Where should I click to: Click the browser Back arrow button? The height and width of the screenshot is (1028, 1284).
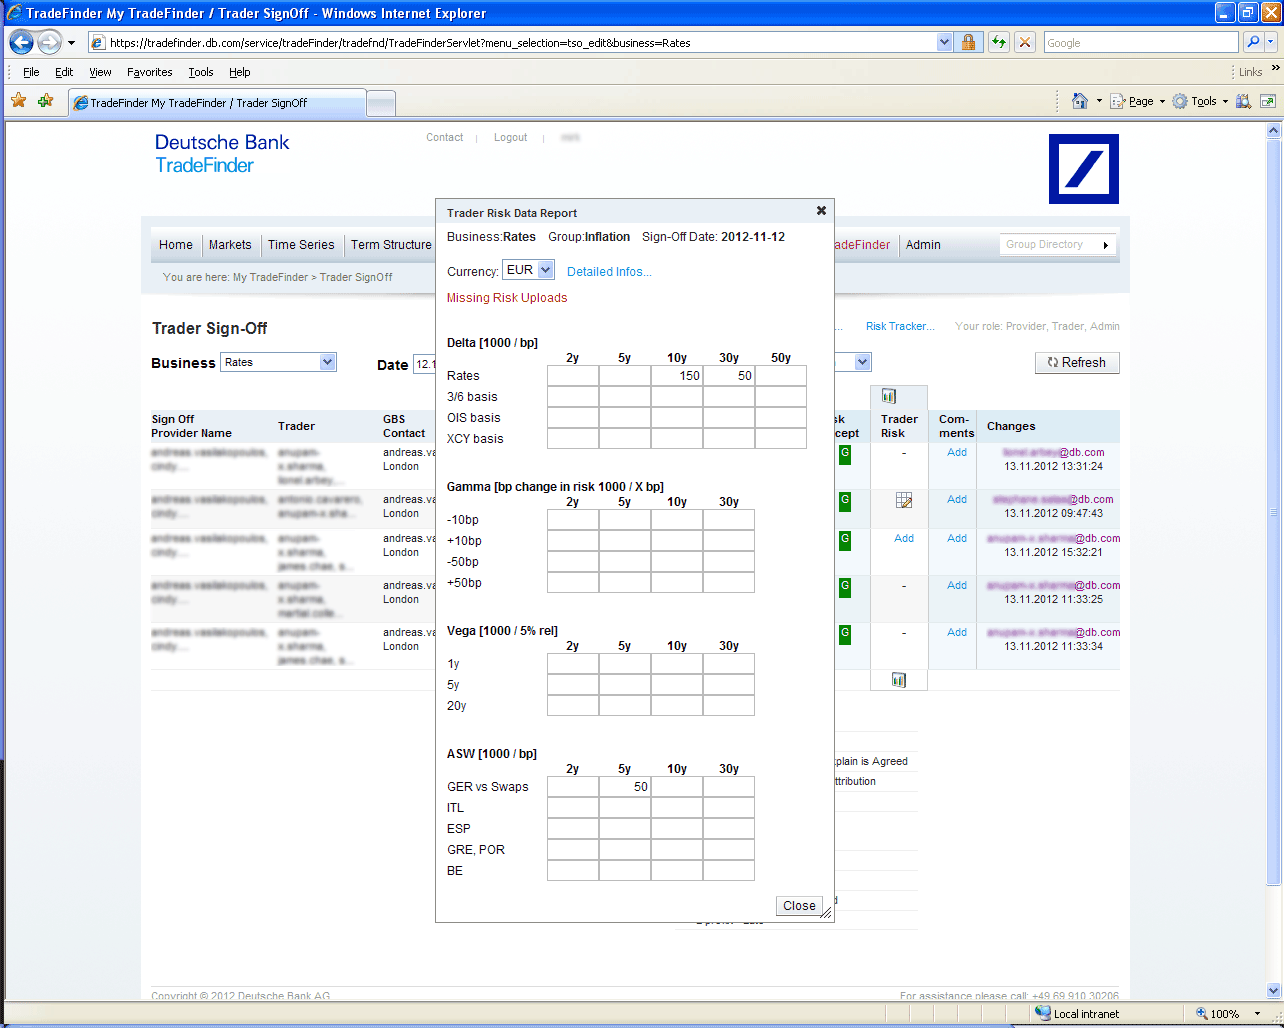point(21,43)
